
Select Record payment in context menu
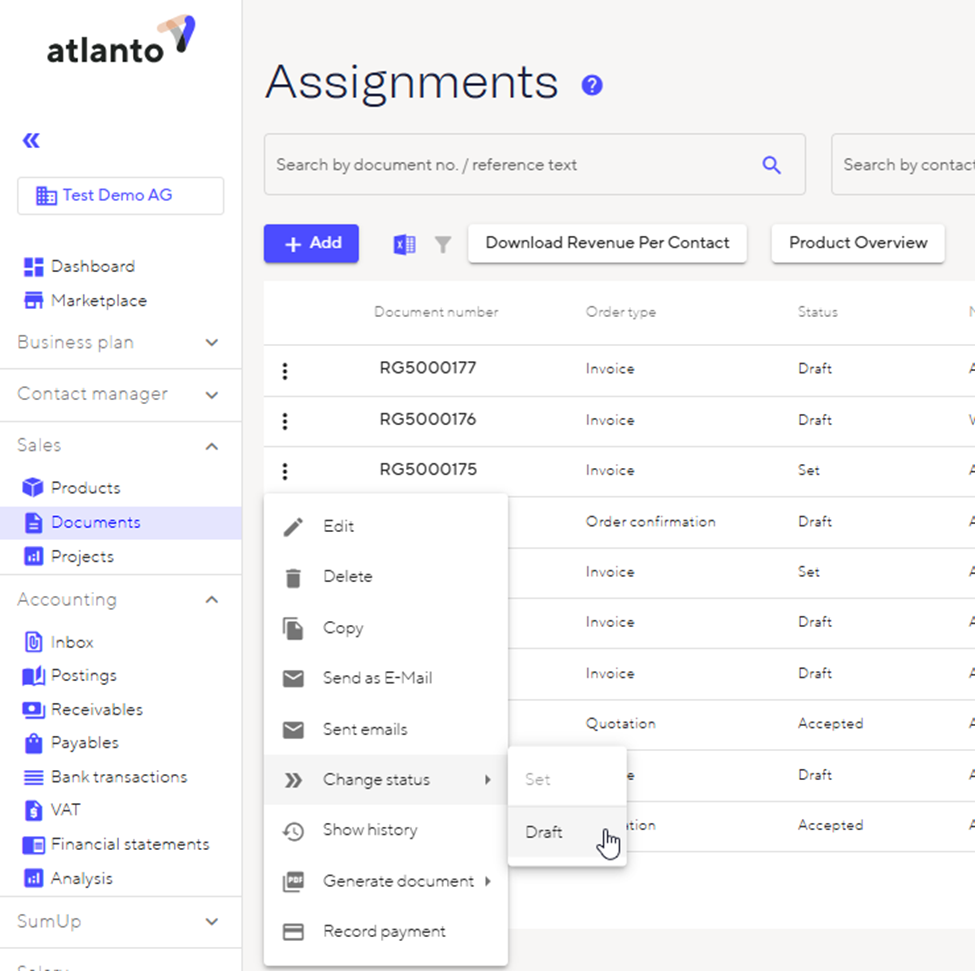click(384, 931)
